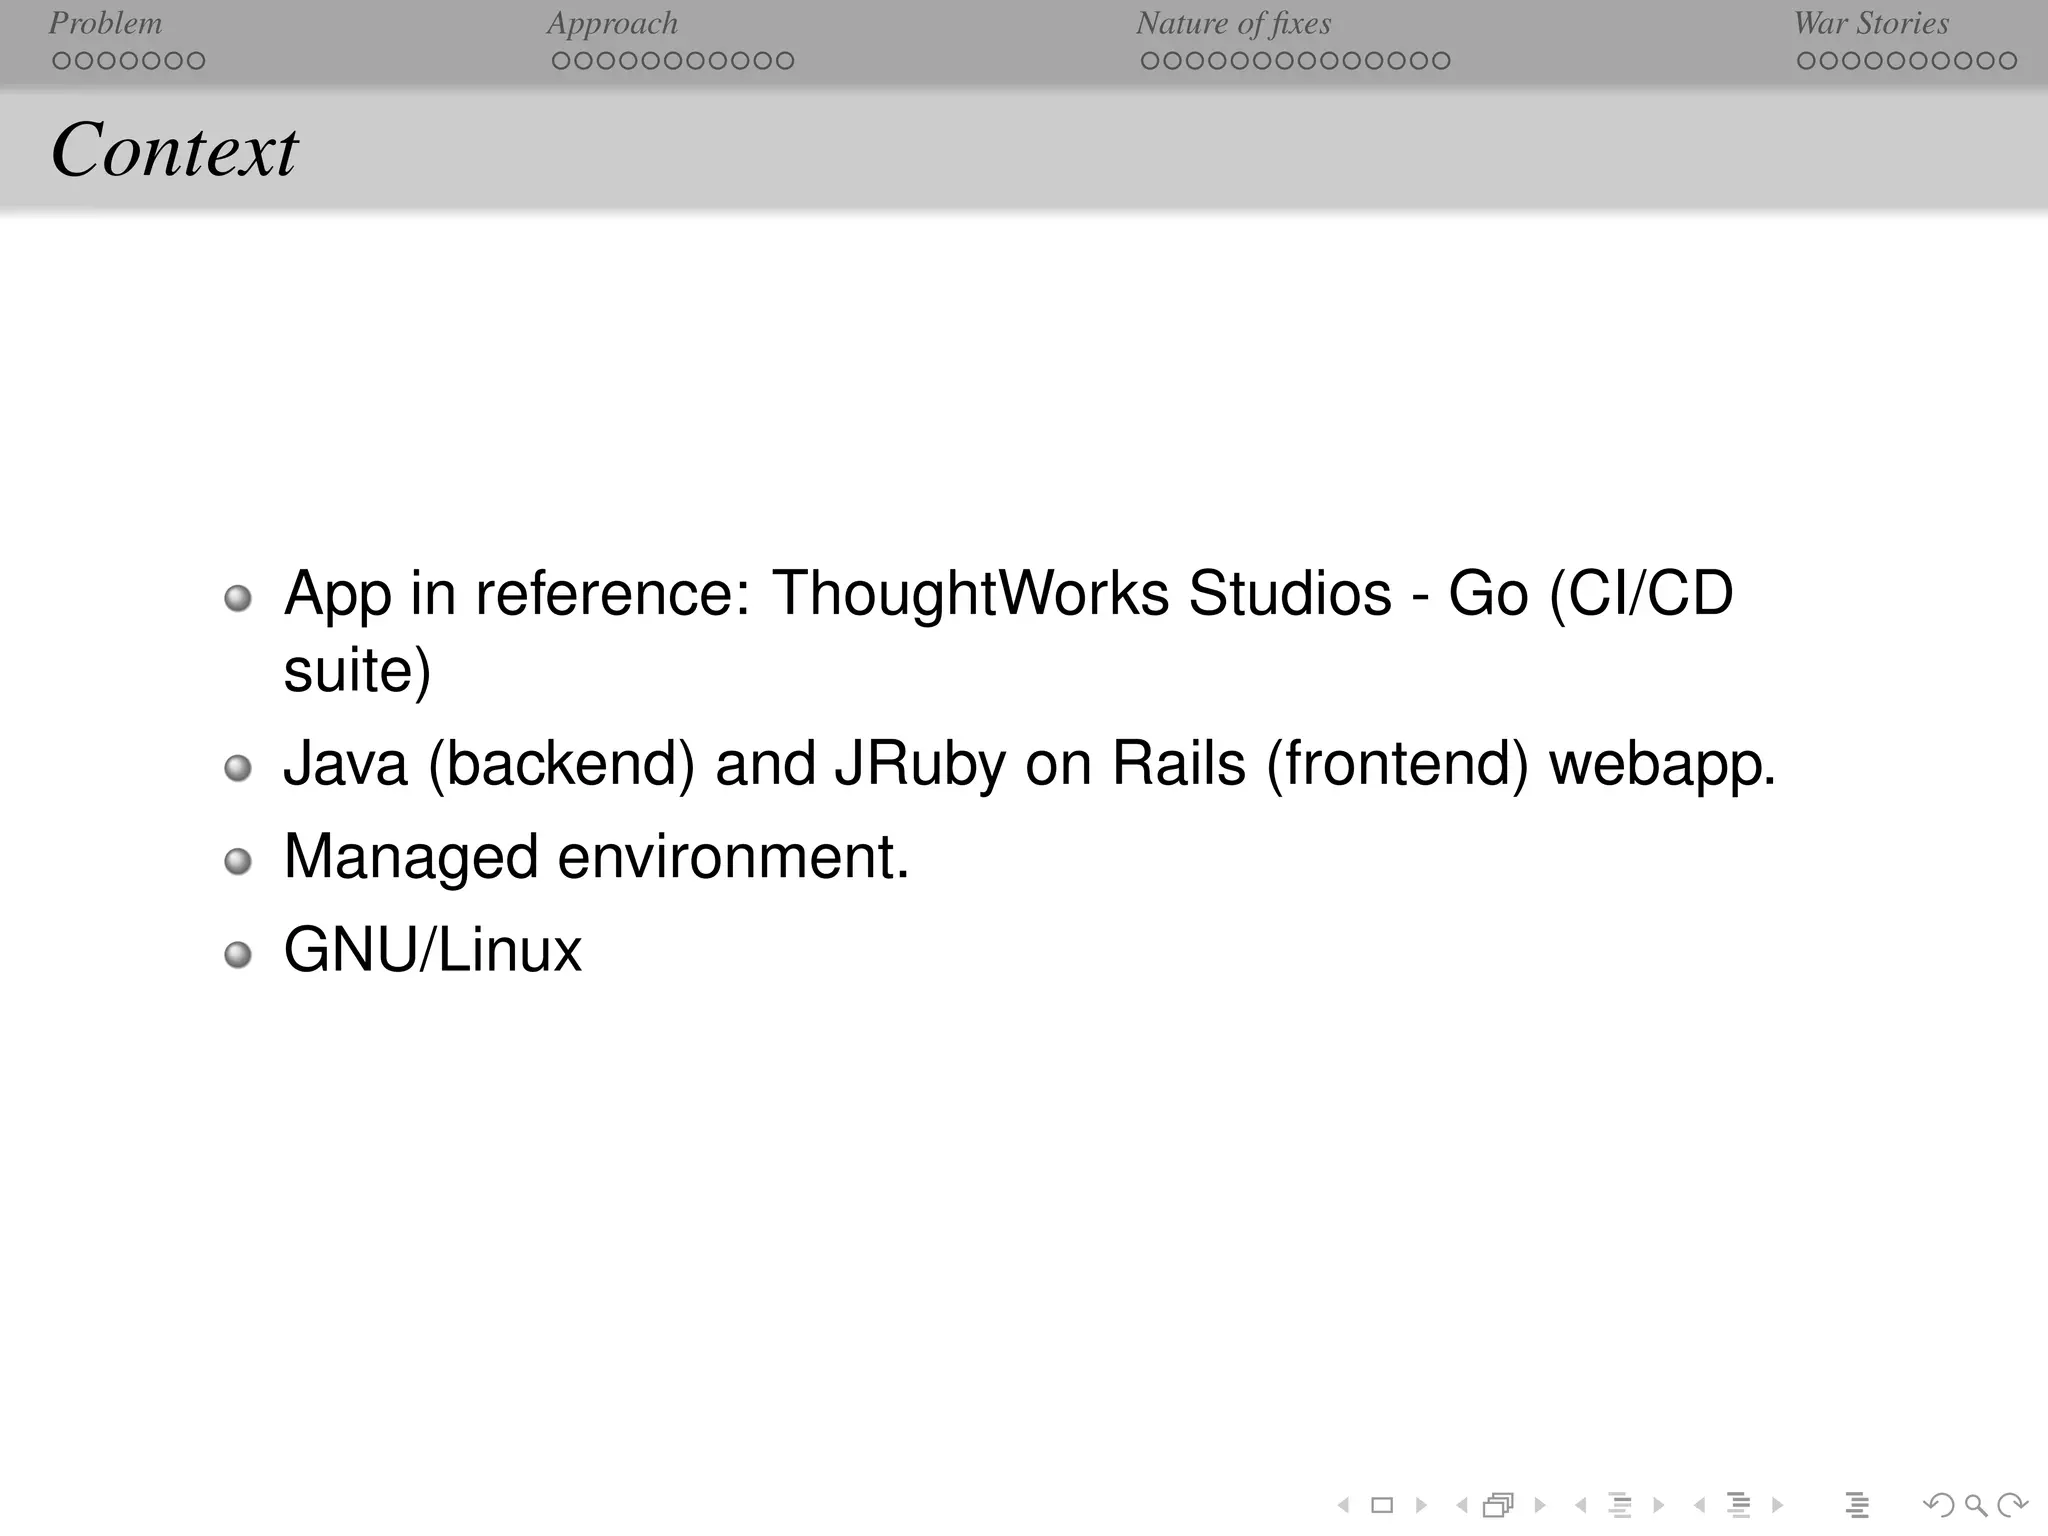This screenshot has height=1536, width=2048.
Task: Select last frame circle under Approach
Action: (785, 61)
